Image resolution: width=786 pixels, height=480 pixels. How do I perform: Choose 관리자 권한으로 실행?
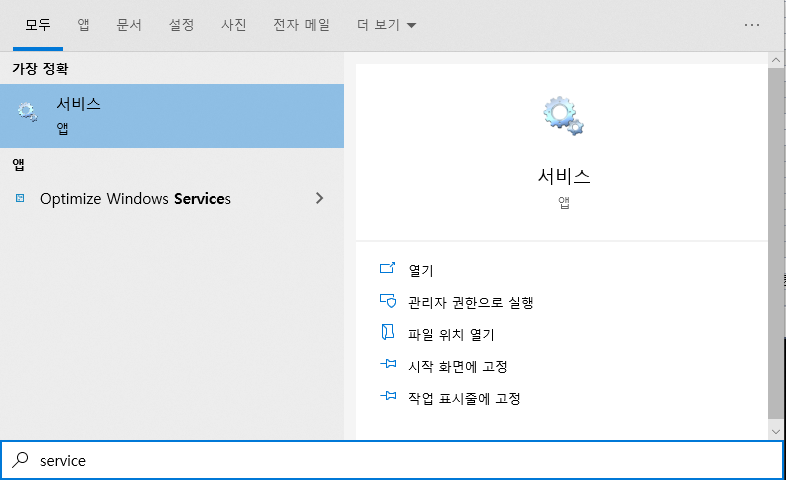[471, 303]
